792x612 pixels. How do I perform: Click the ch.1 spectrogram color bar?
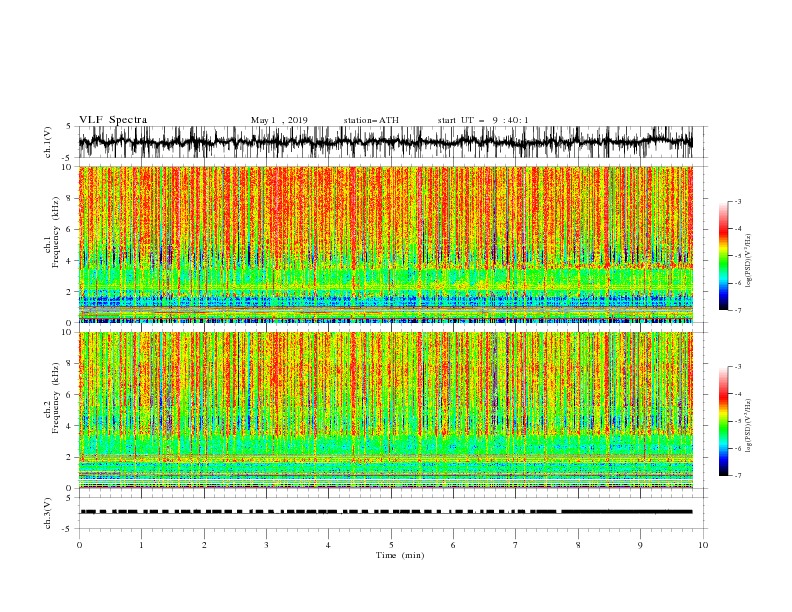pyautogui.click(x=723, y=255)
